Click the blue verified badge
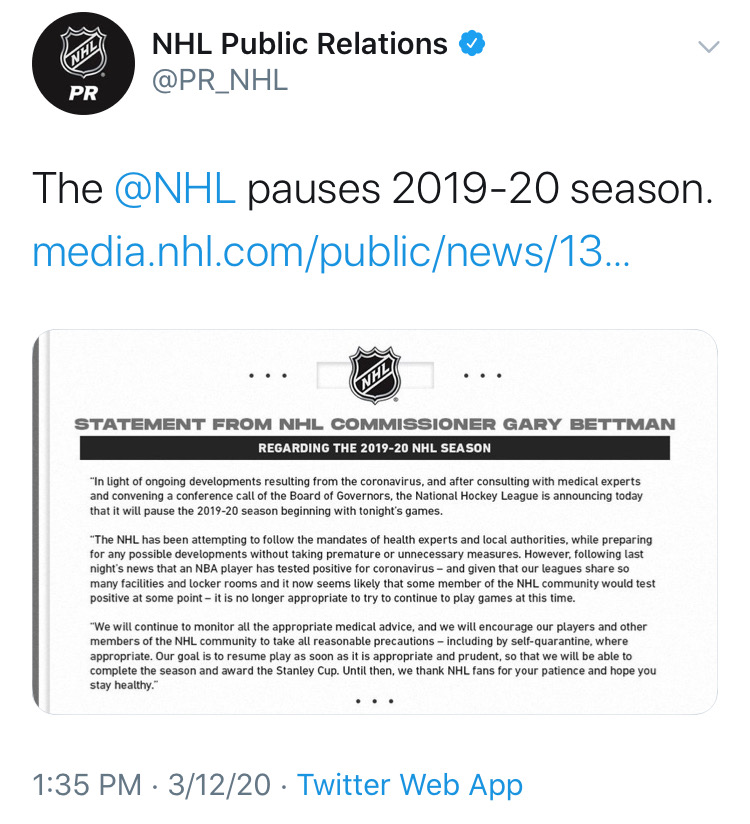The width and height of the screenshot is (750, 824). (472, 43)
